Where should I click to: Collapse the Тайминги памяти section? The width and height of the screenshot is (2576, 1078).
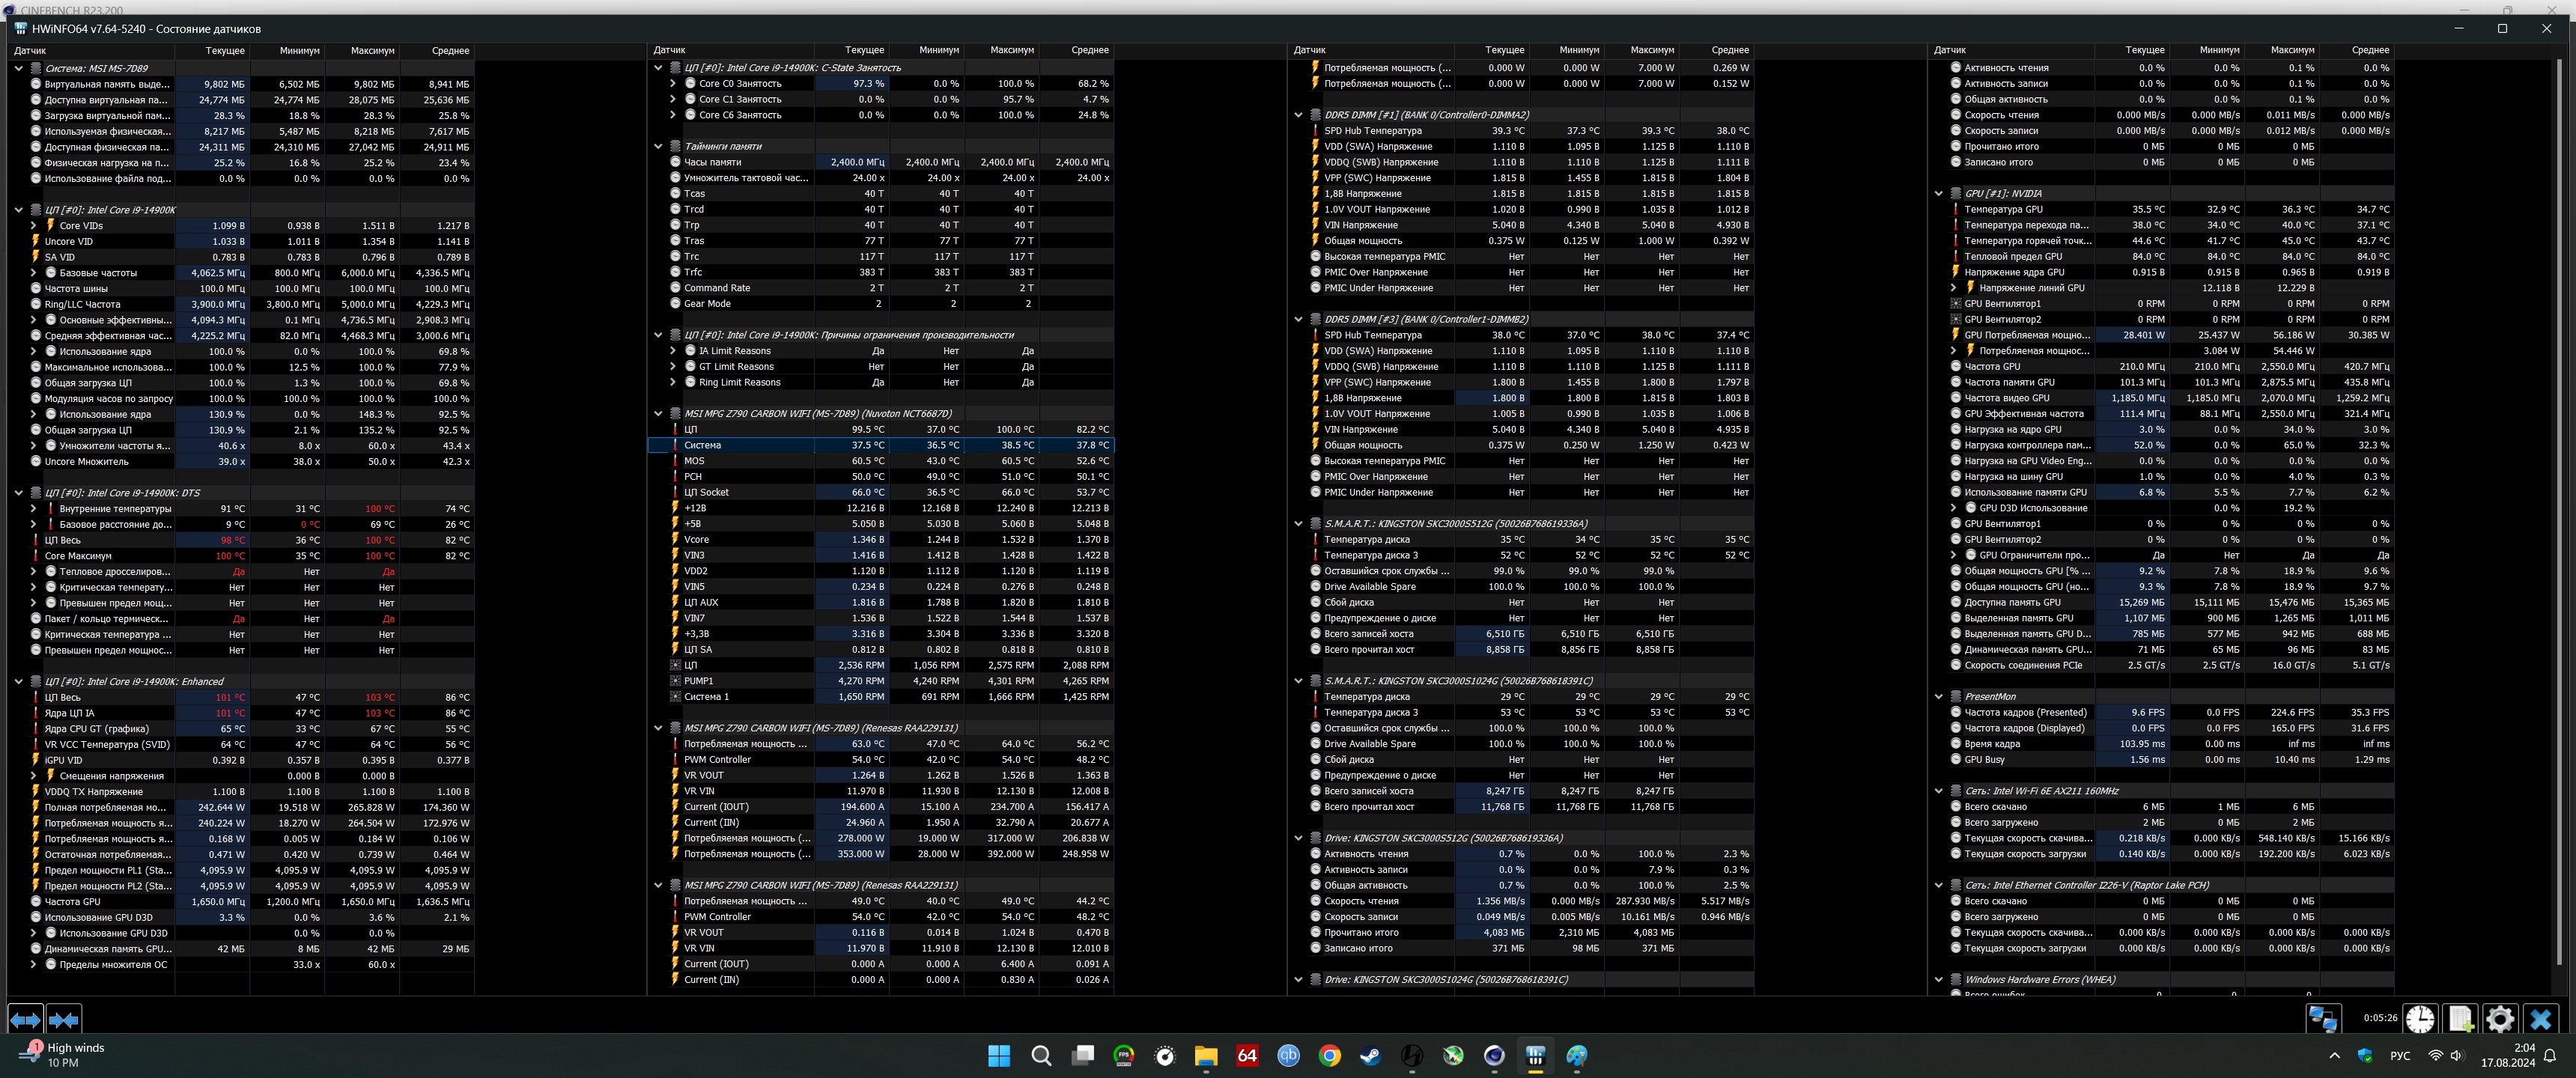pyautogui.click(x=658, y=146)
